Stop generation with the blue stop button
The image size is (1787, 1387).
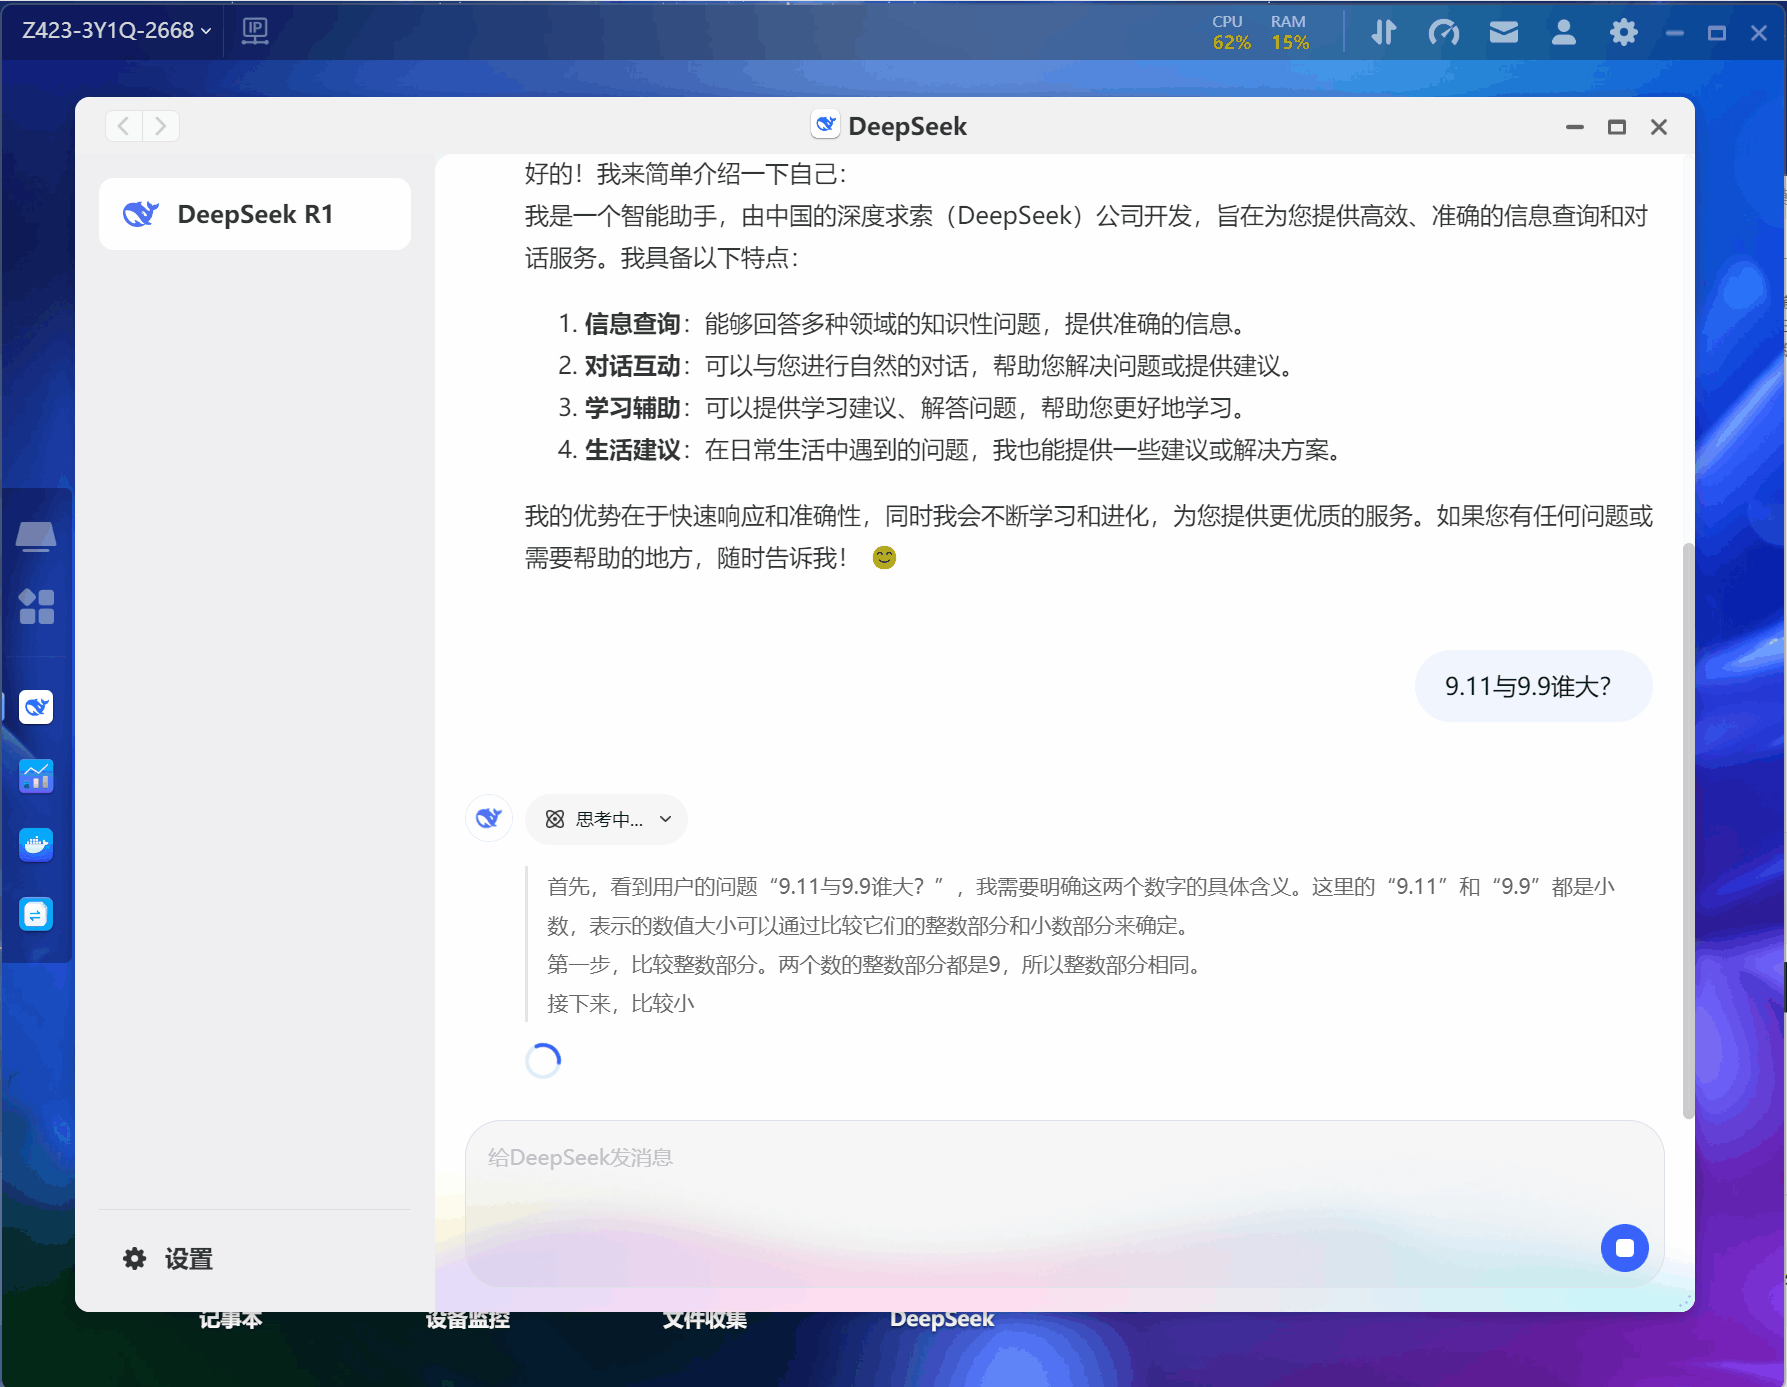(x=1625, y=1248)
